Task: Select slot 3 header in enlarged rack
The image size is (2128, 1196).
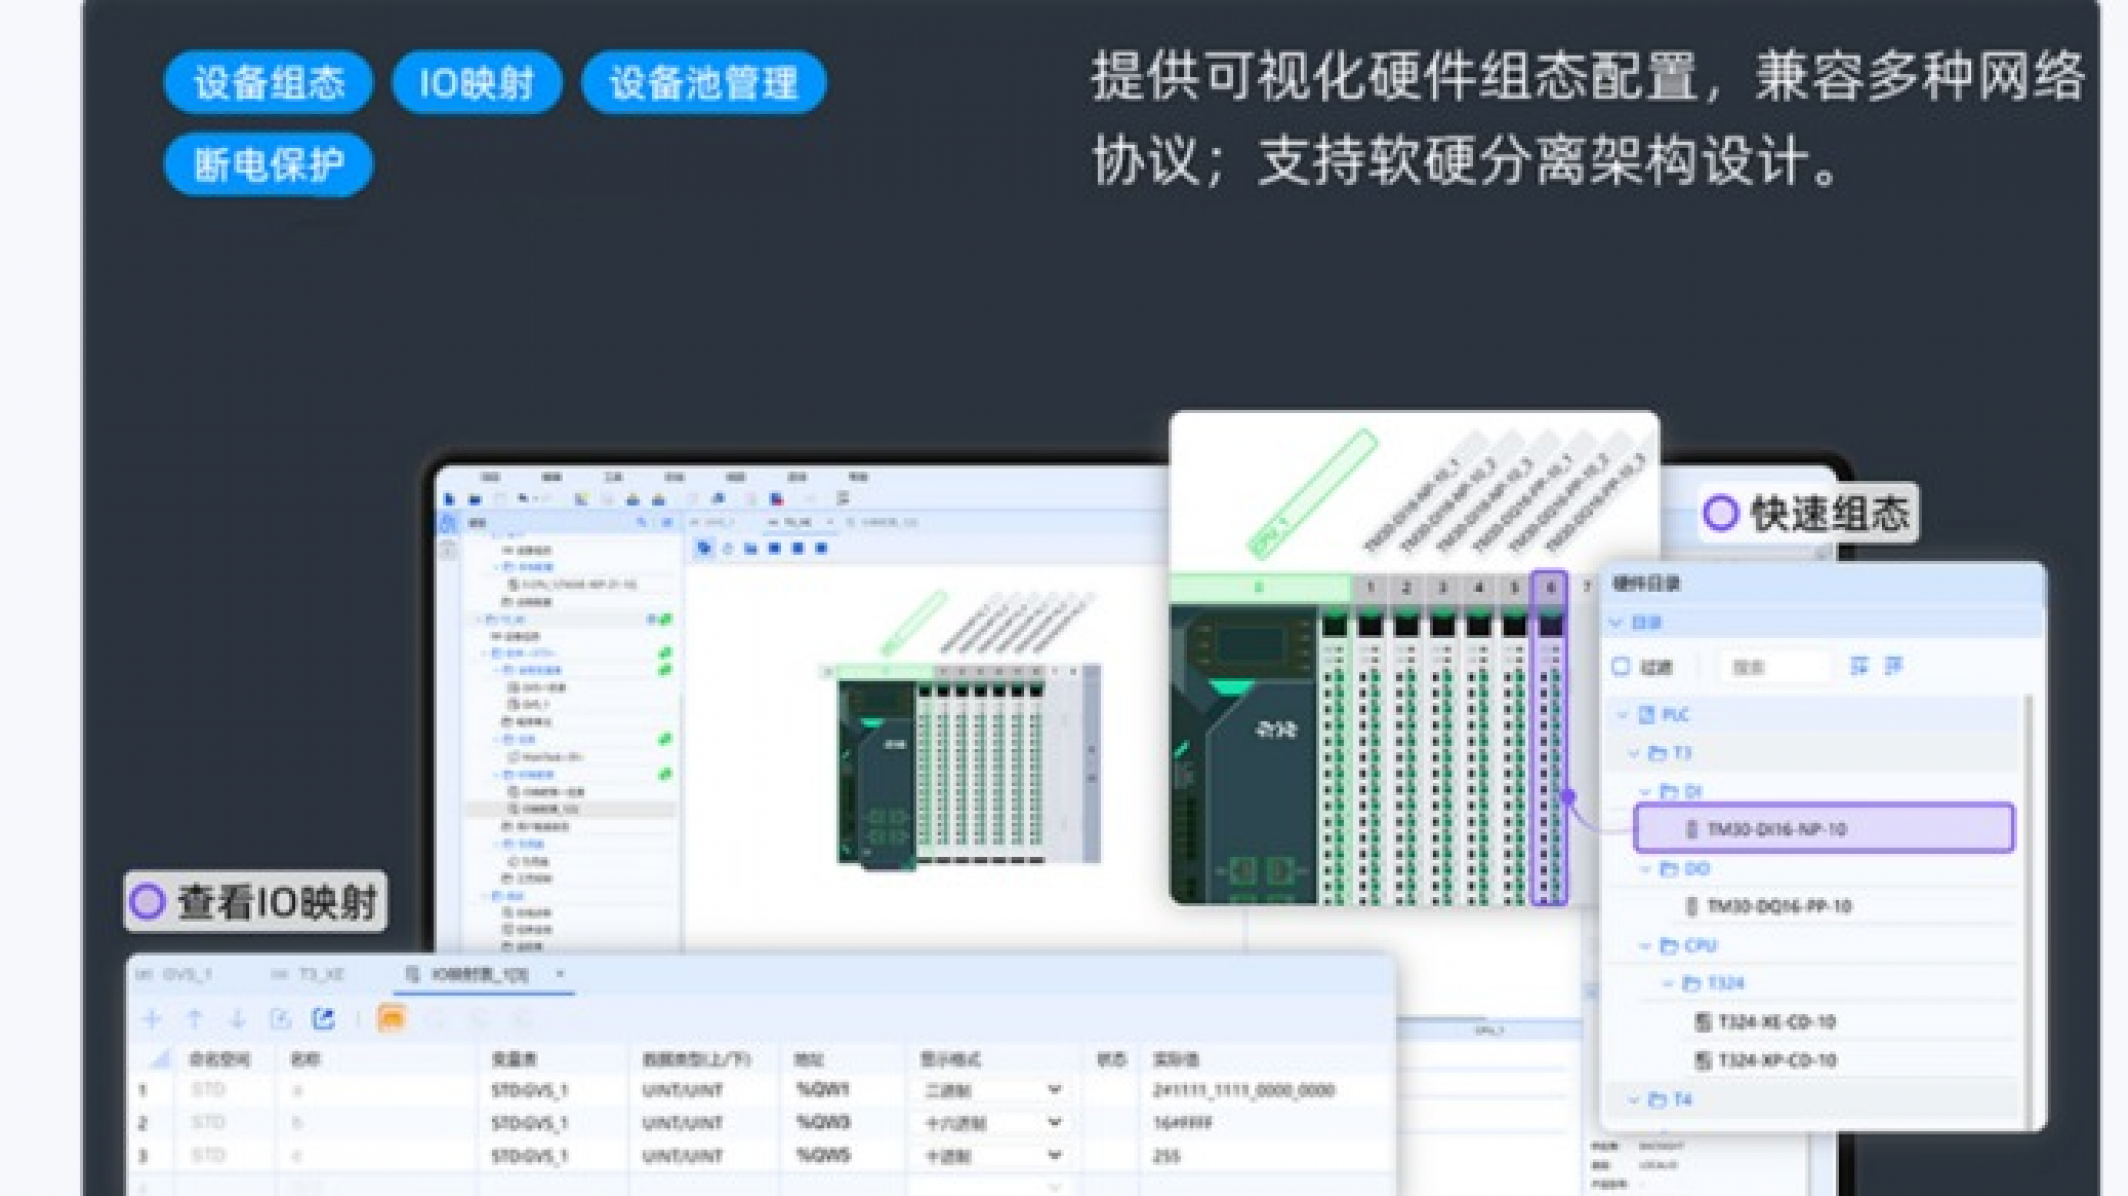Action: [x=1442, y=587]
